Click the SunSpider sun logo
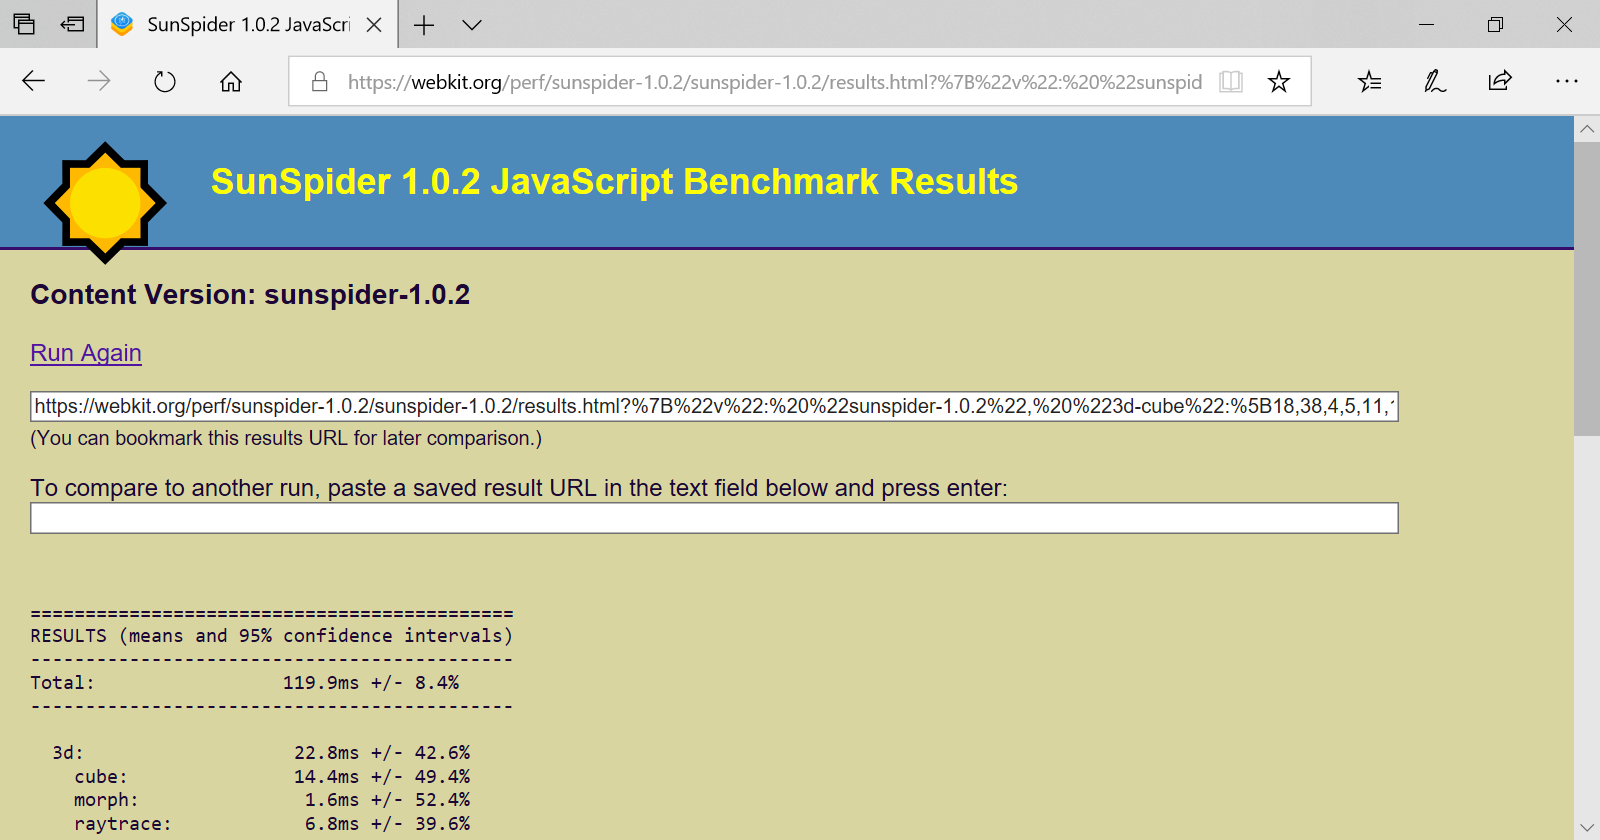Image resolution: width=1600 pixels, height=840 pixels. click(x=105, y=203)
